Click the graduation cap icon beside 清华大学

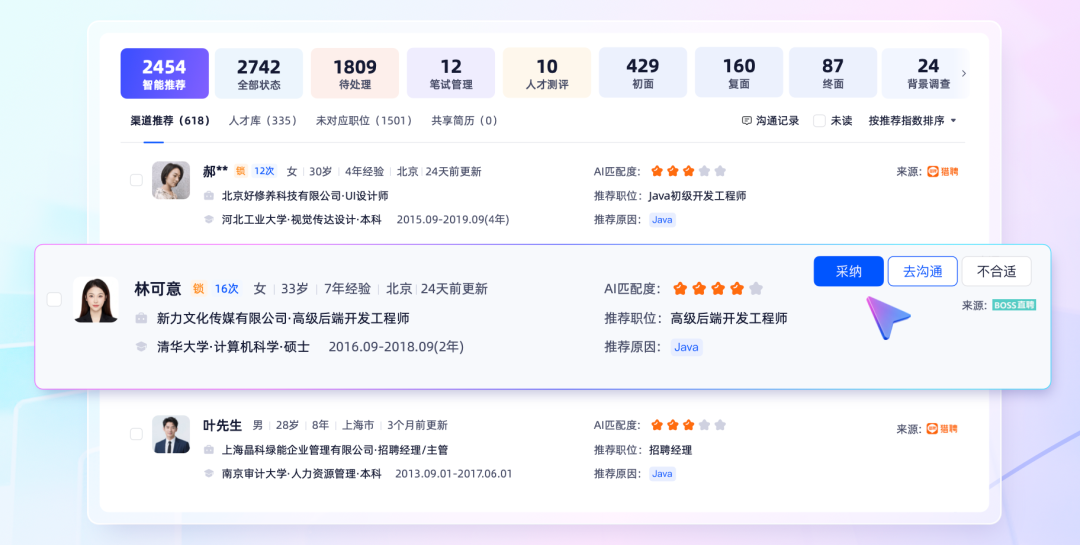tap(141, 347)
